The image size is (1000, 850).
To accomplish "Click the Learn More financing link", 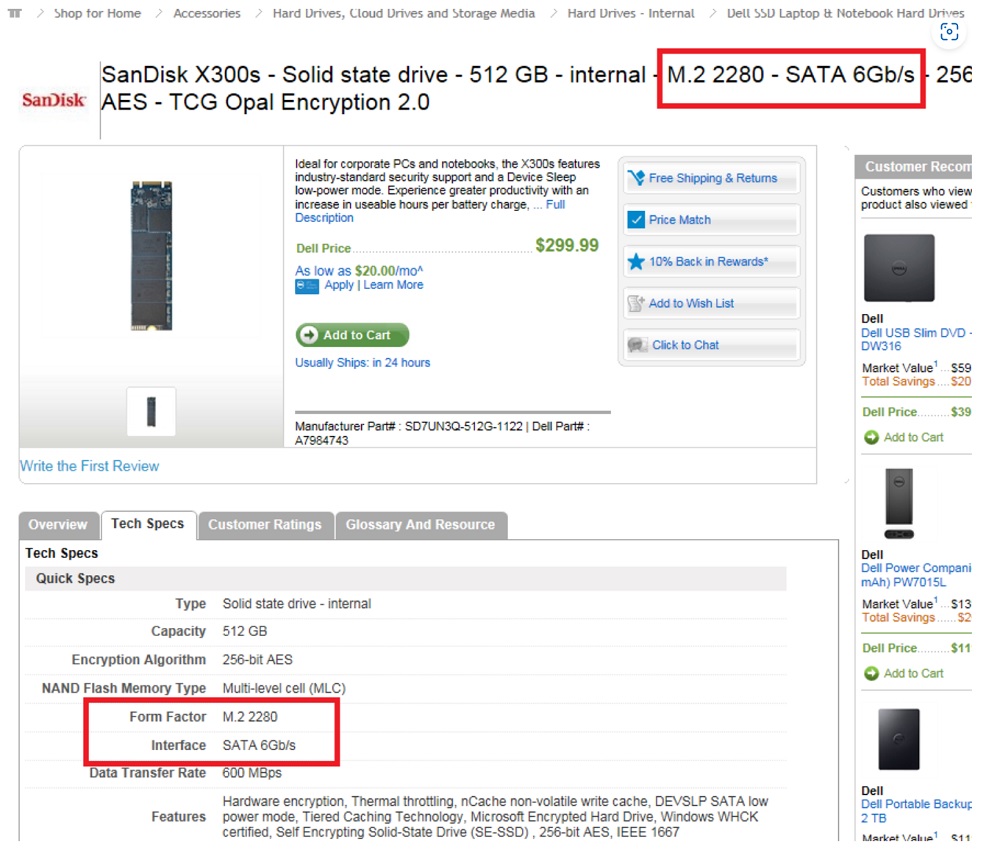I will coord(393,285).
